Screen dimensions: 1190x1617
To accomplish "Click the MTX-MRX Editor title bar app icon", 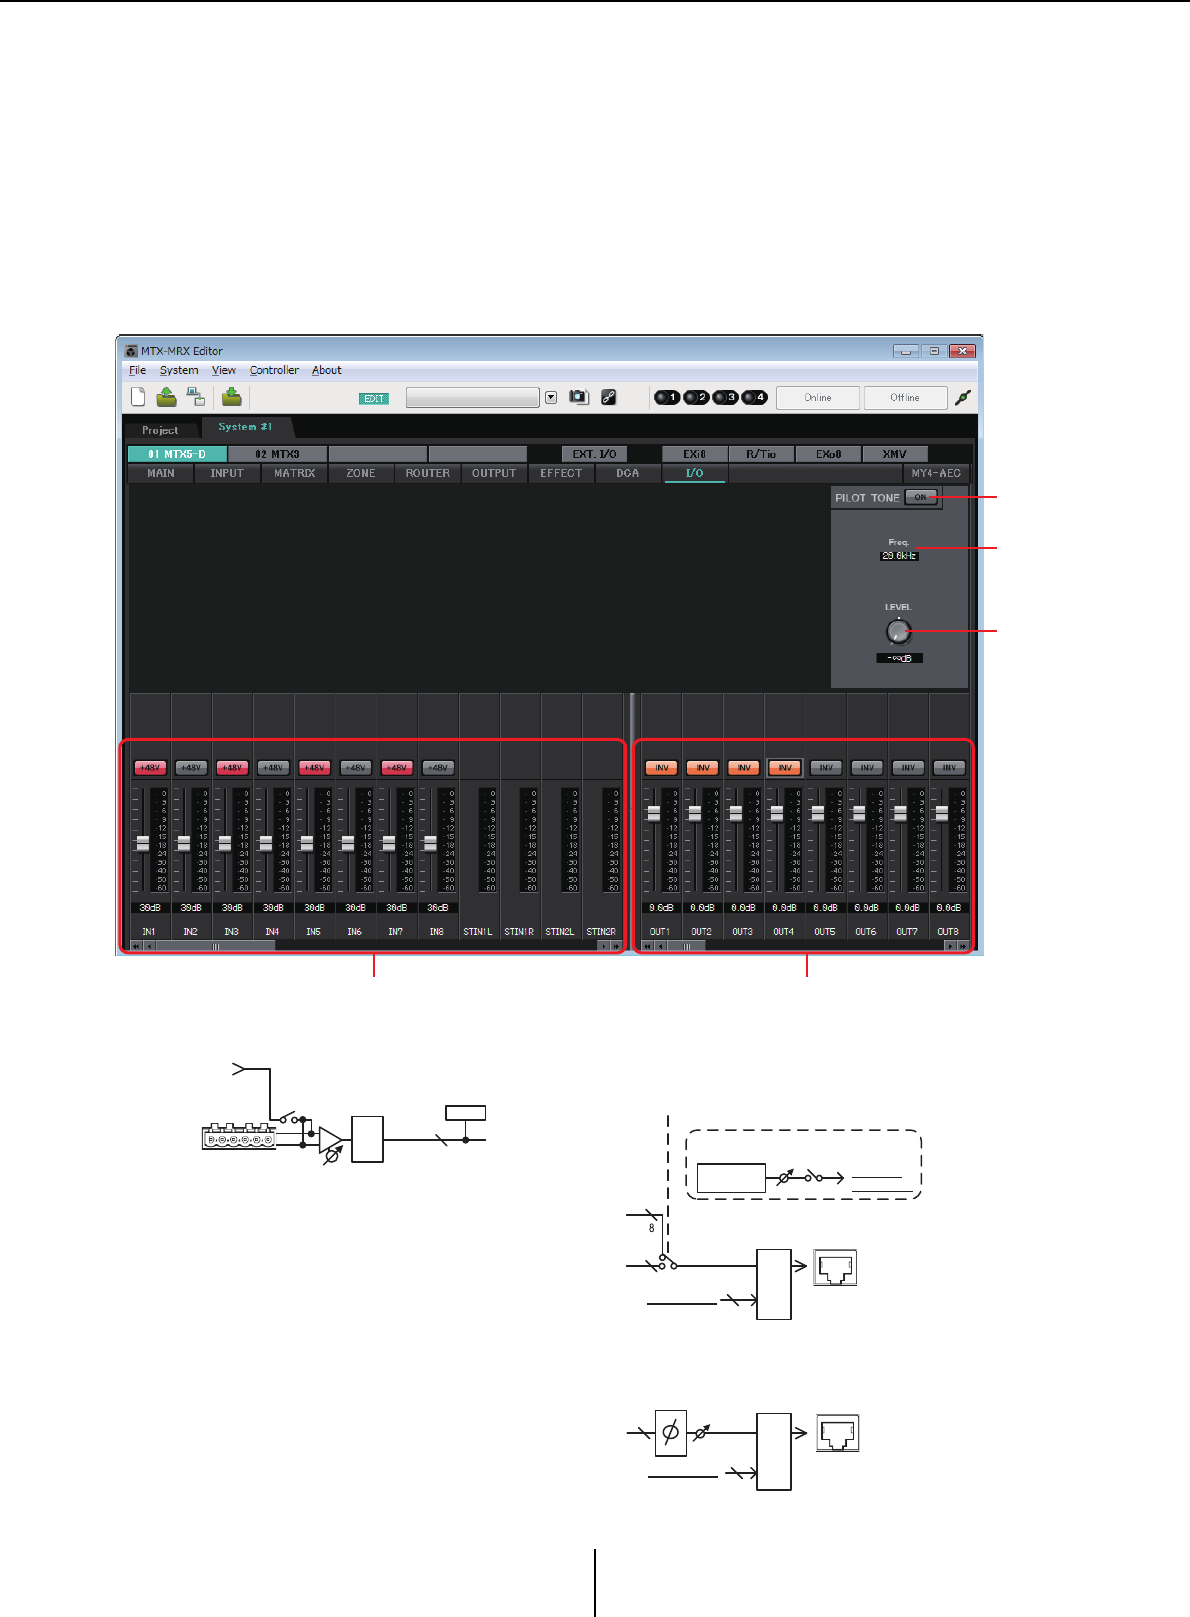I will 130,351.
